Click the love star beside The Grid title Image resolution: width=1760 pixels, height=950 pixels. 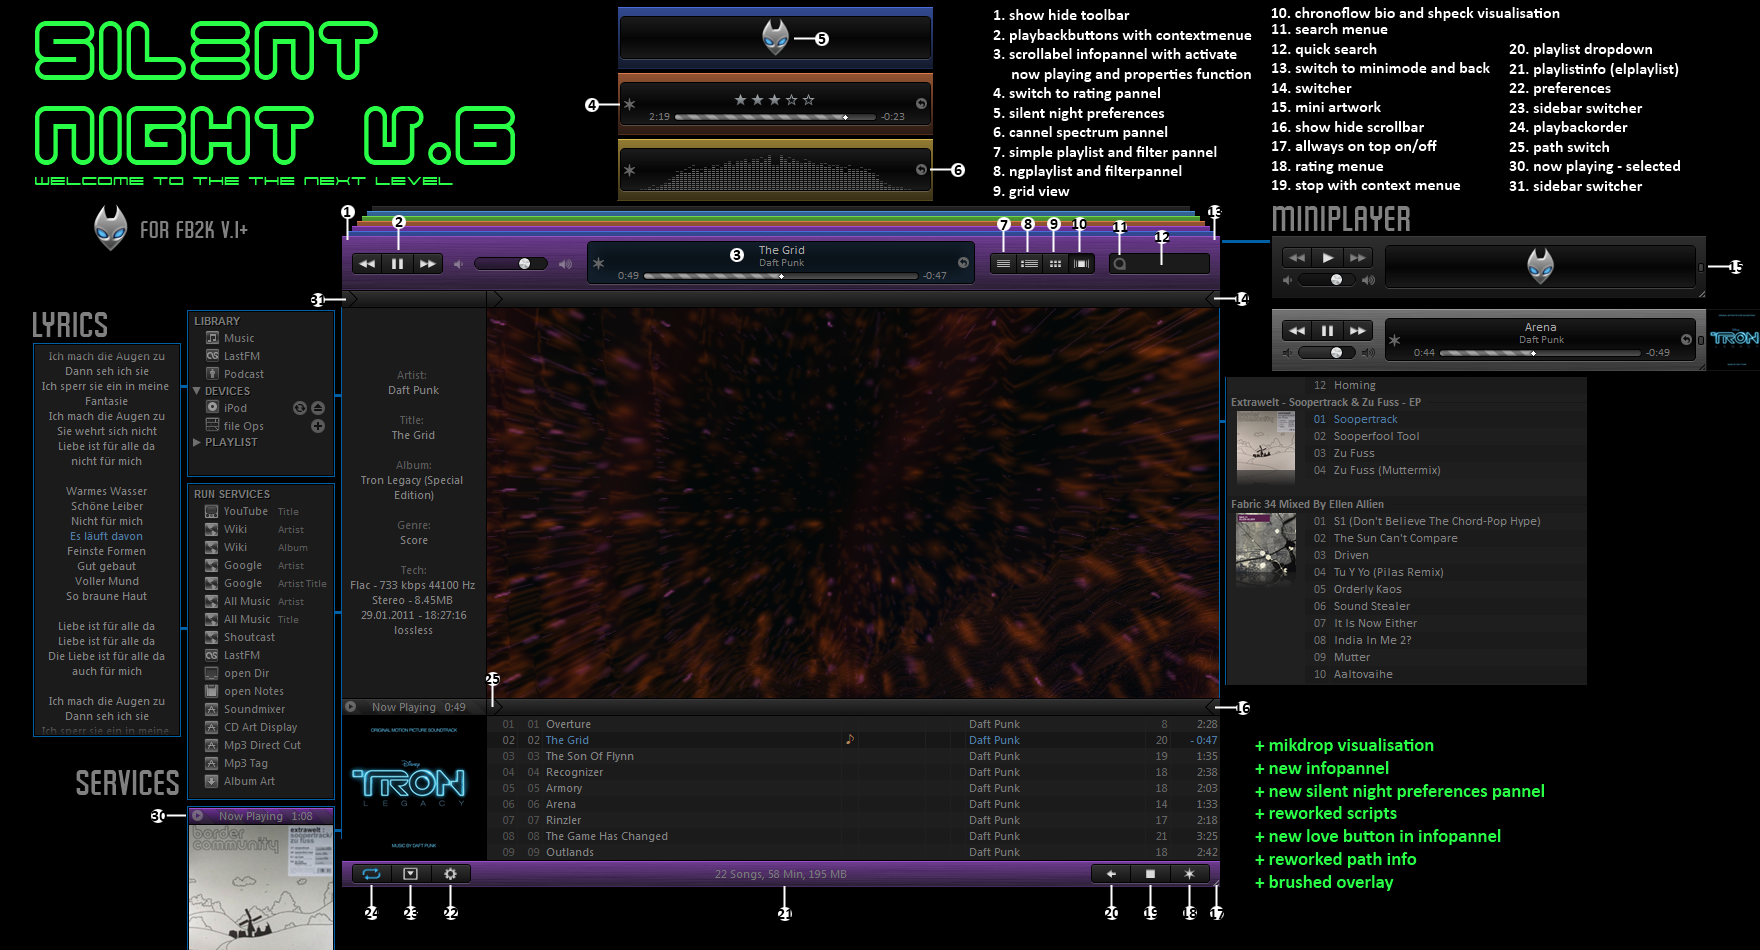click(598, 263)
